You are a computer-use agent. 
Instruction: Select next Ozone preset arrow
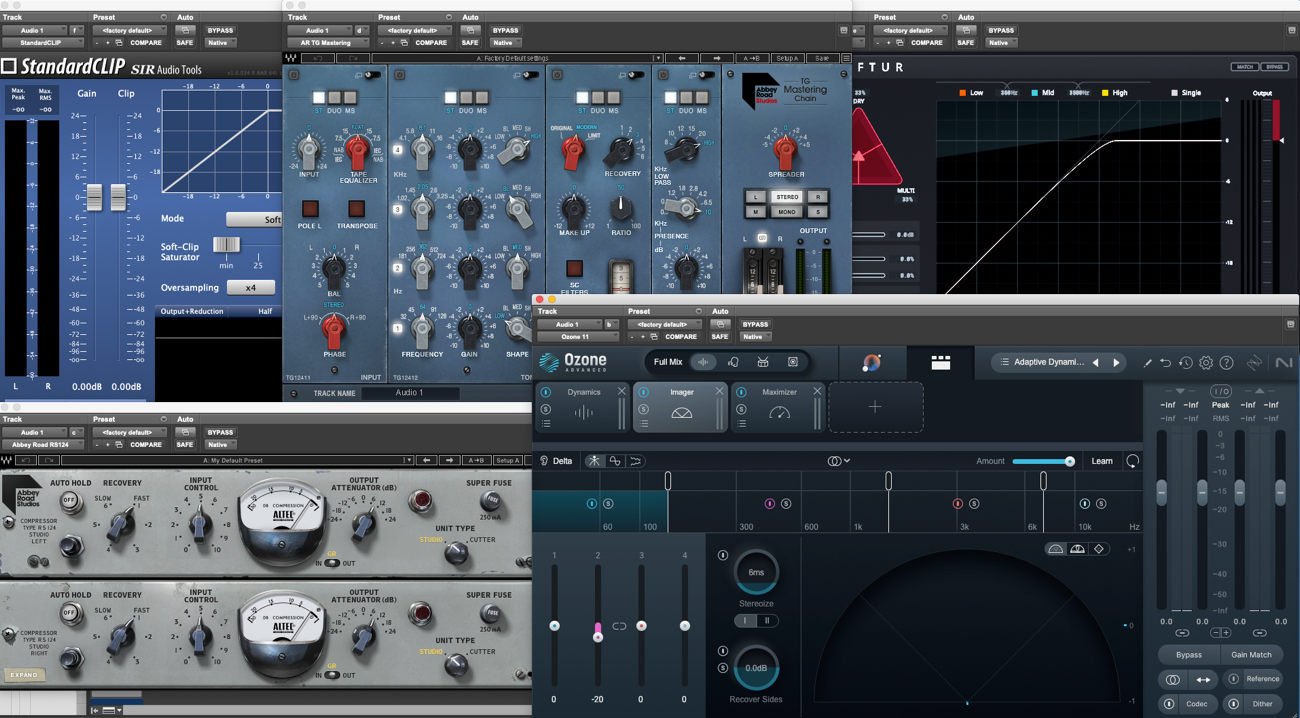[1117, 363]
